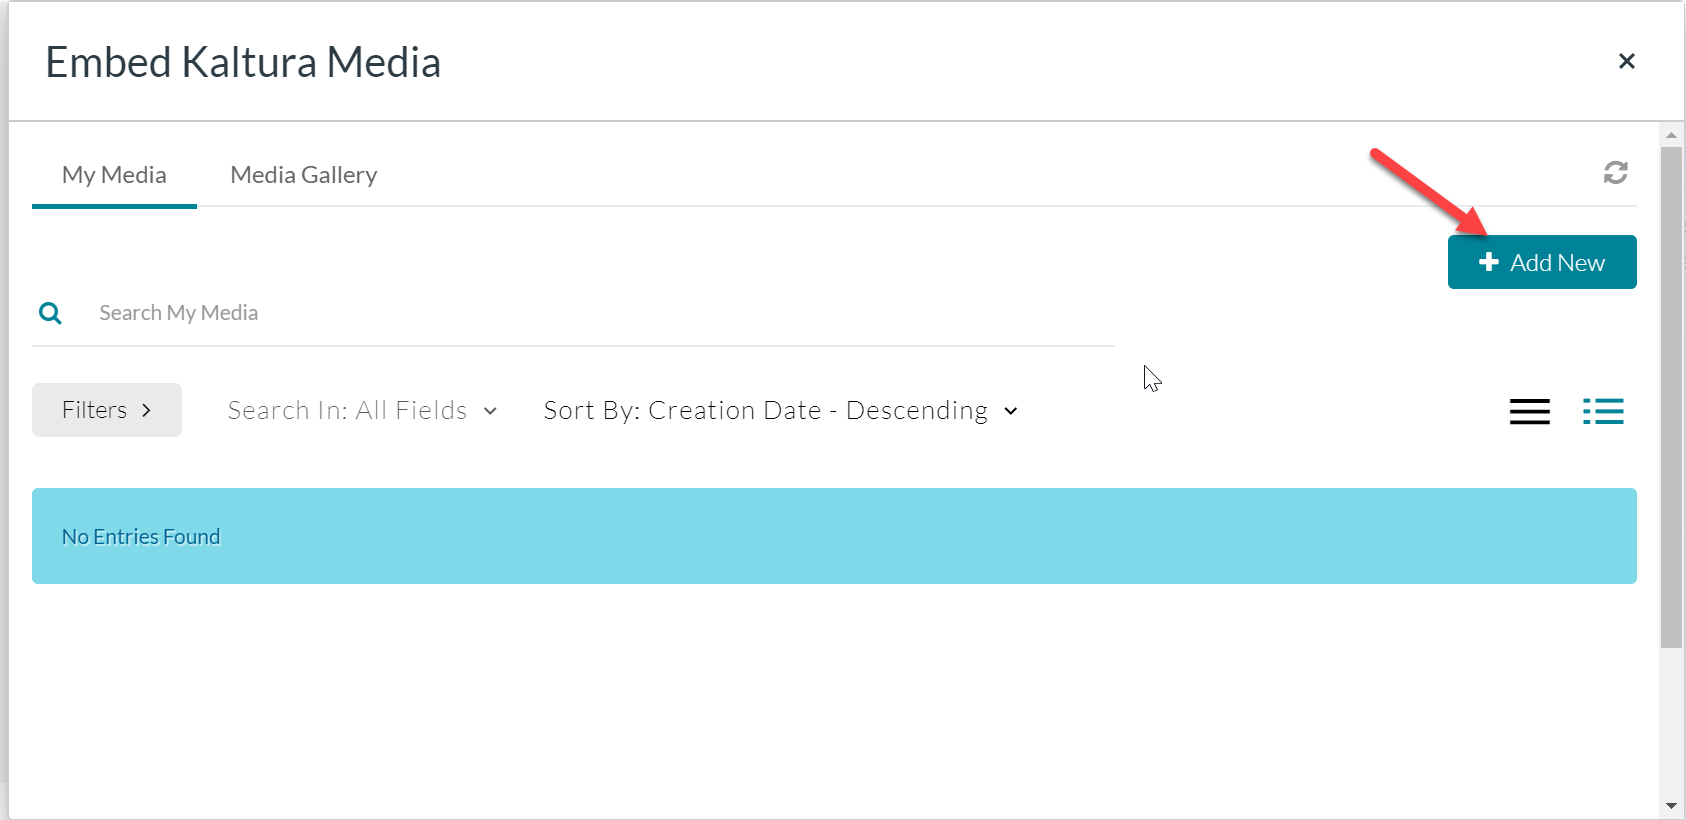Screen dimensions: 1686x820
Task: Click the scrollbar down arrow
Action: (x=1671, y=806)
